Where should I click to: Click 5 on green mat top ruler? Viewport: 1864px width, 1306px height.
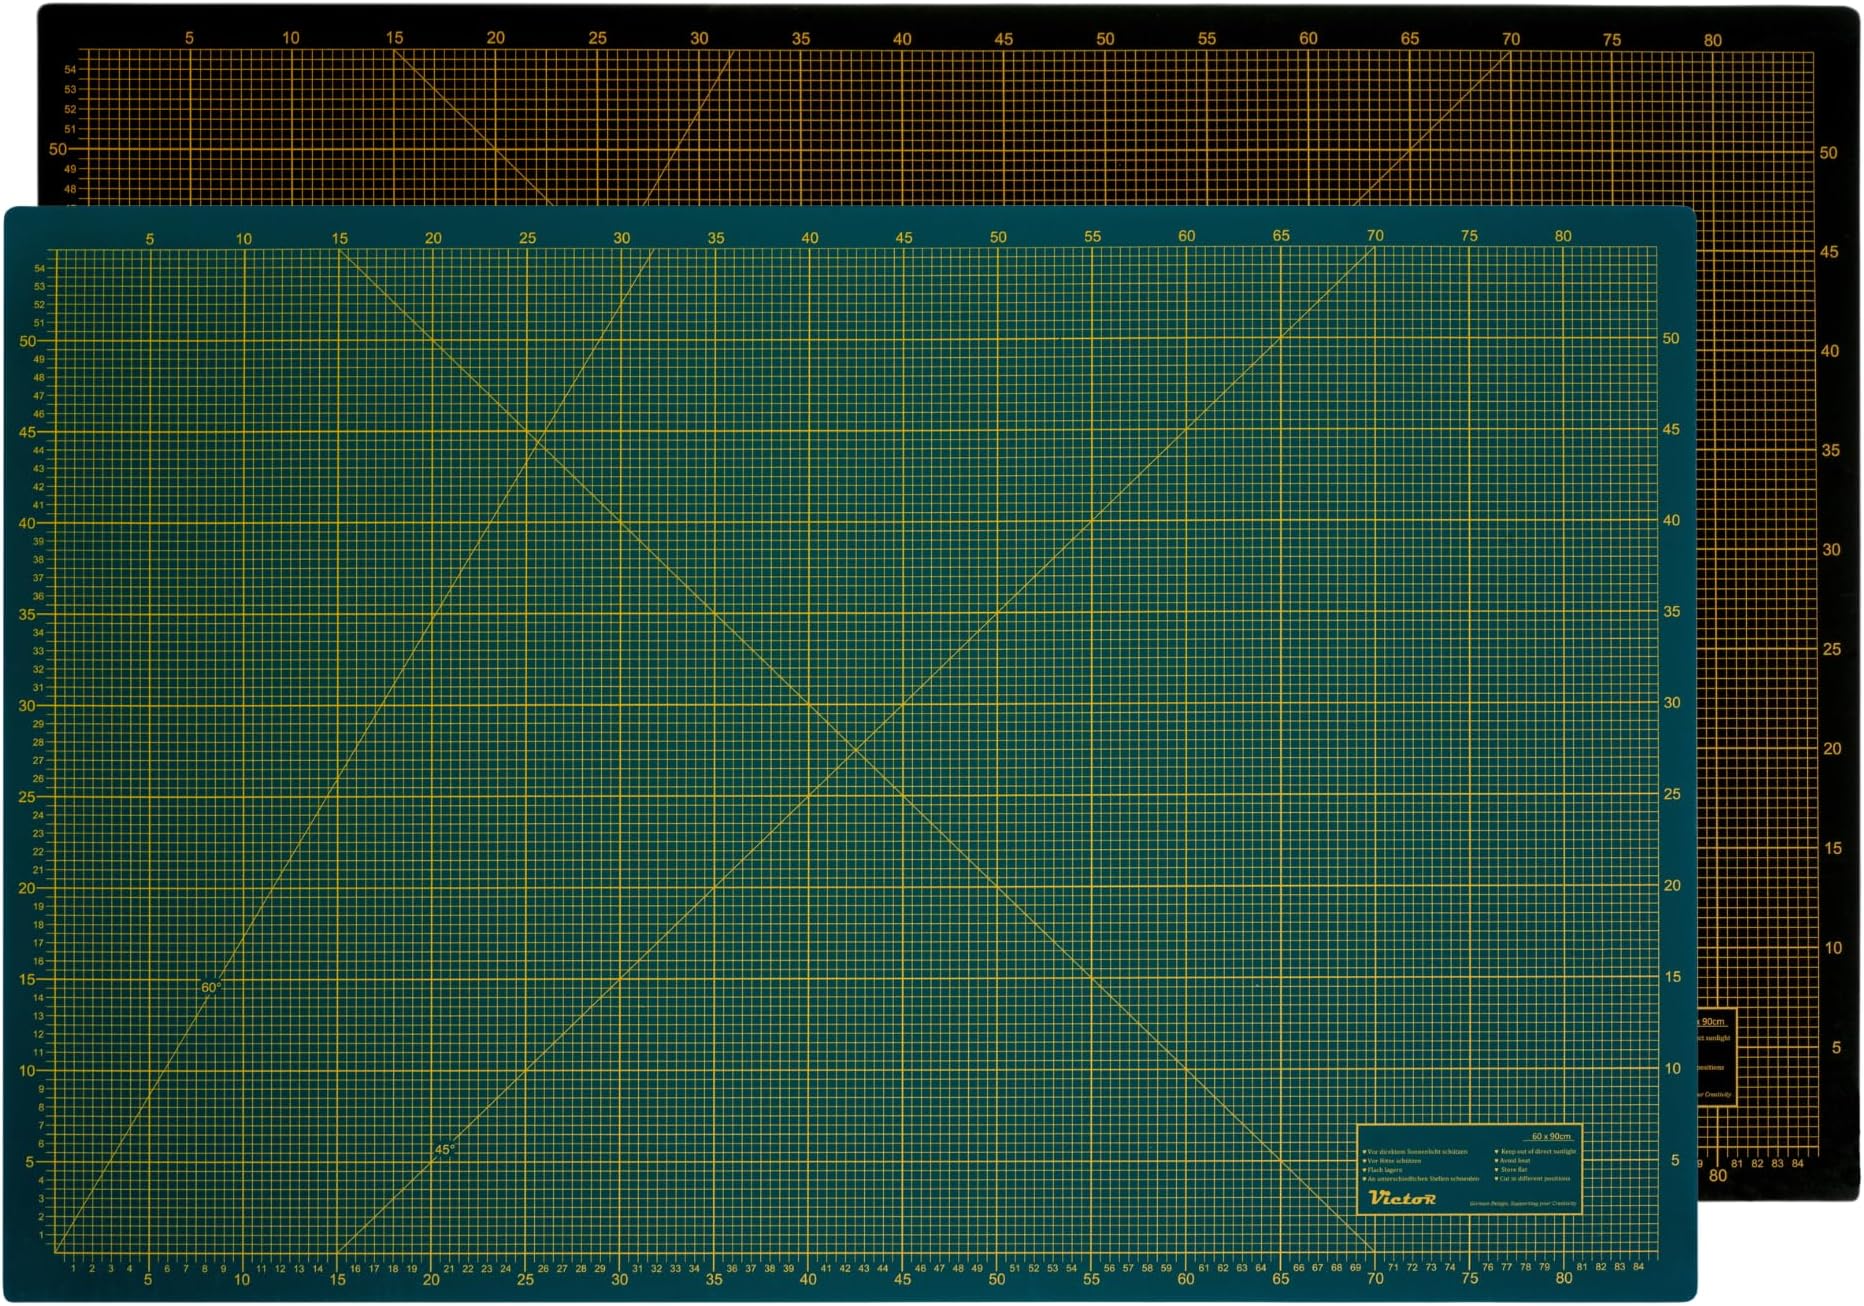[150, 239]
